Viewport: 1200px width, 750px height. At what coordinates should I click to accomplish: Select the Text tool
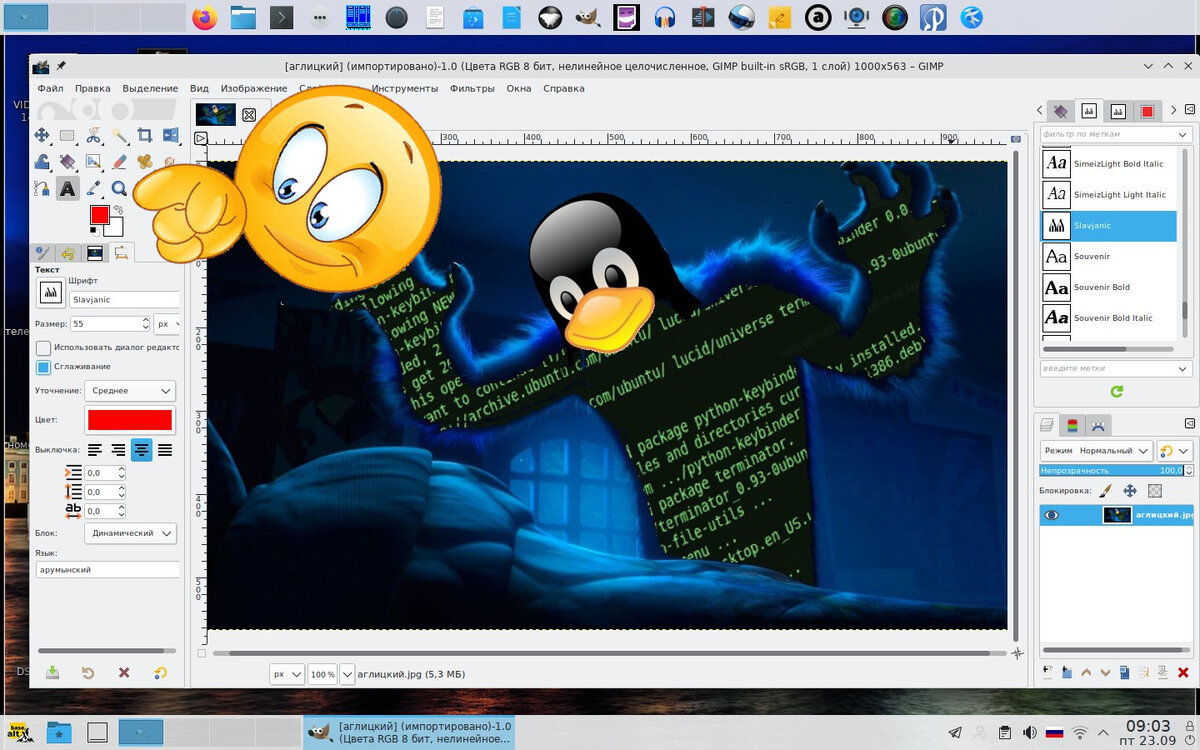click(68, 187)
